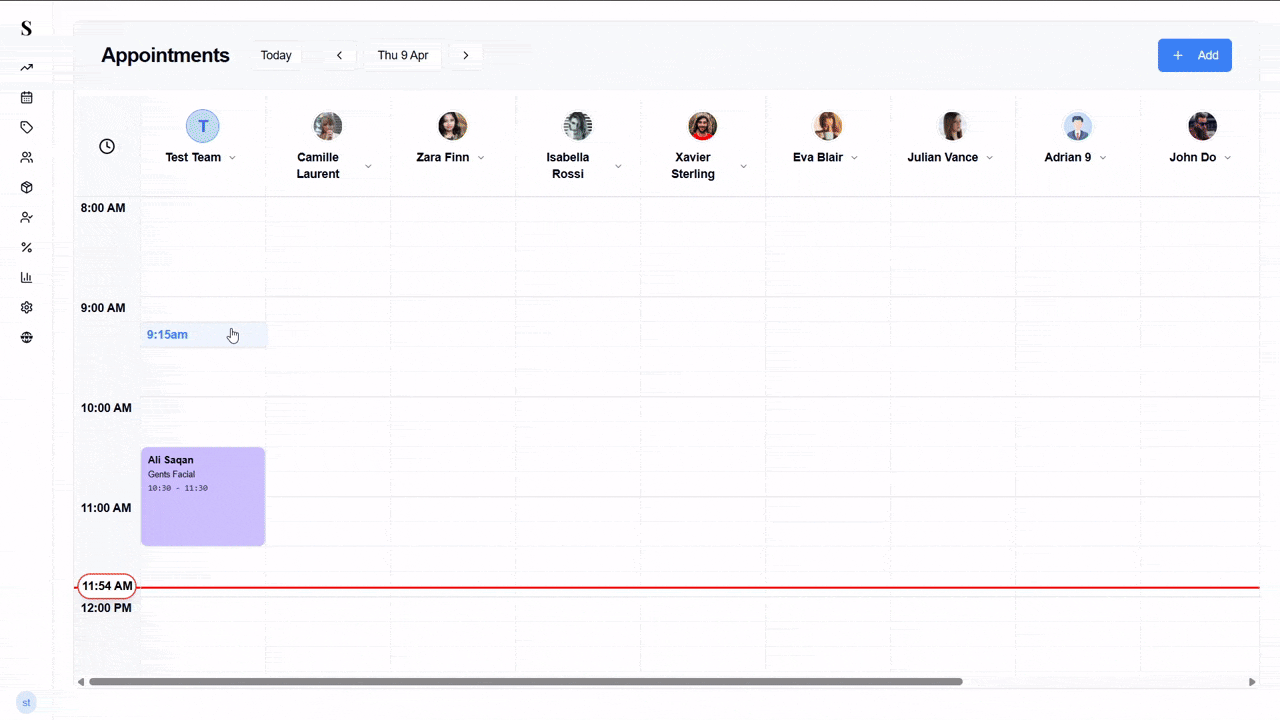Click the clock icon above the time column
The width and height of the screenshot is (1280, 720).
pos(106,146)
